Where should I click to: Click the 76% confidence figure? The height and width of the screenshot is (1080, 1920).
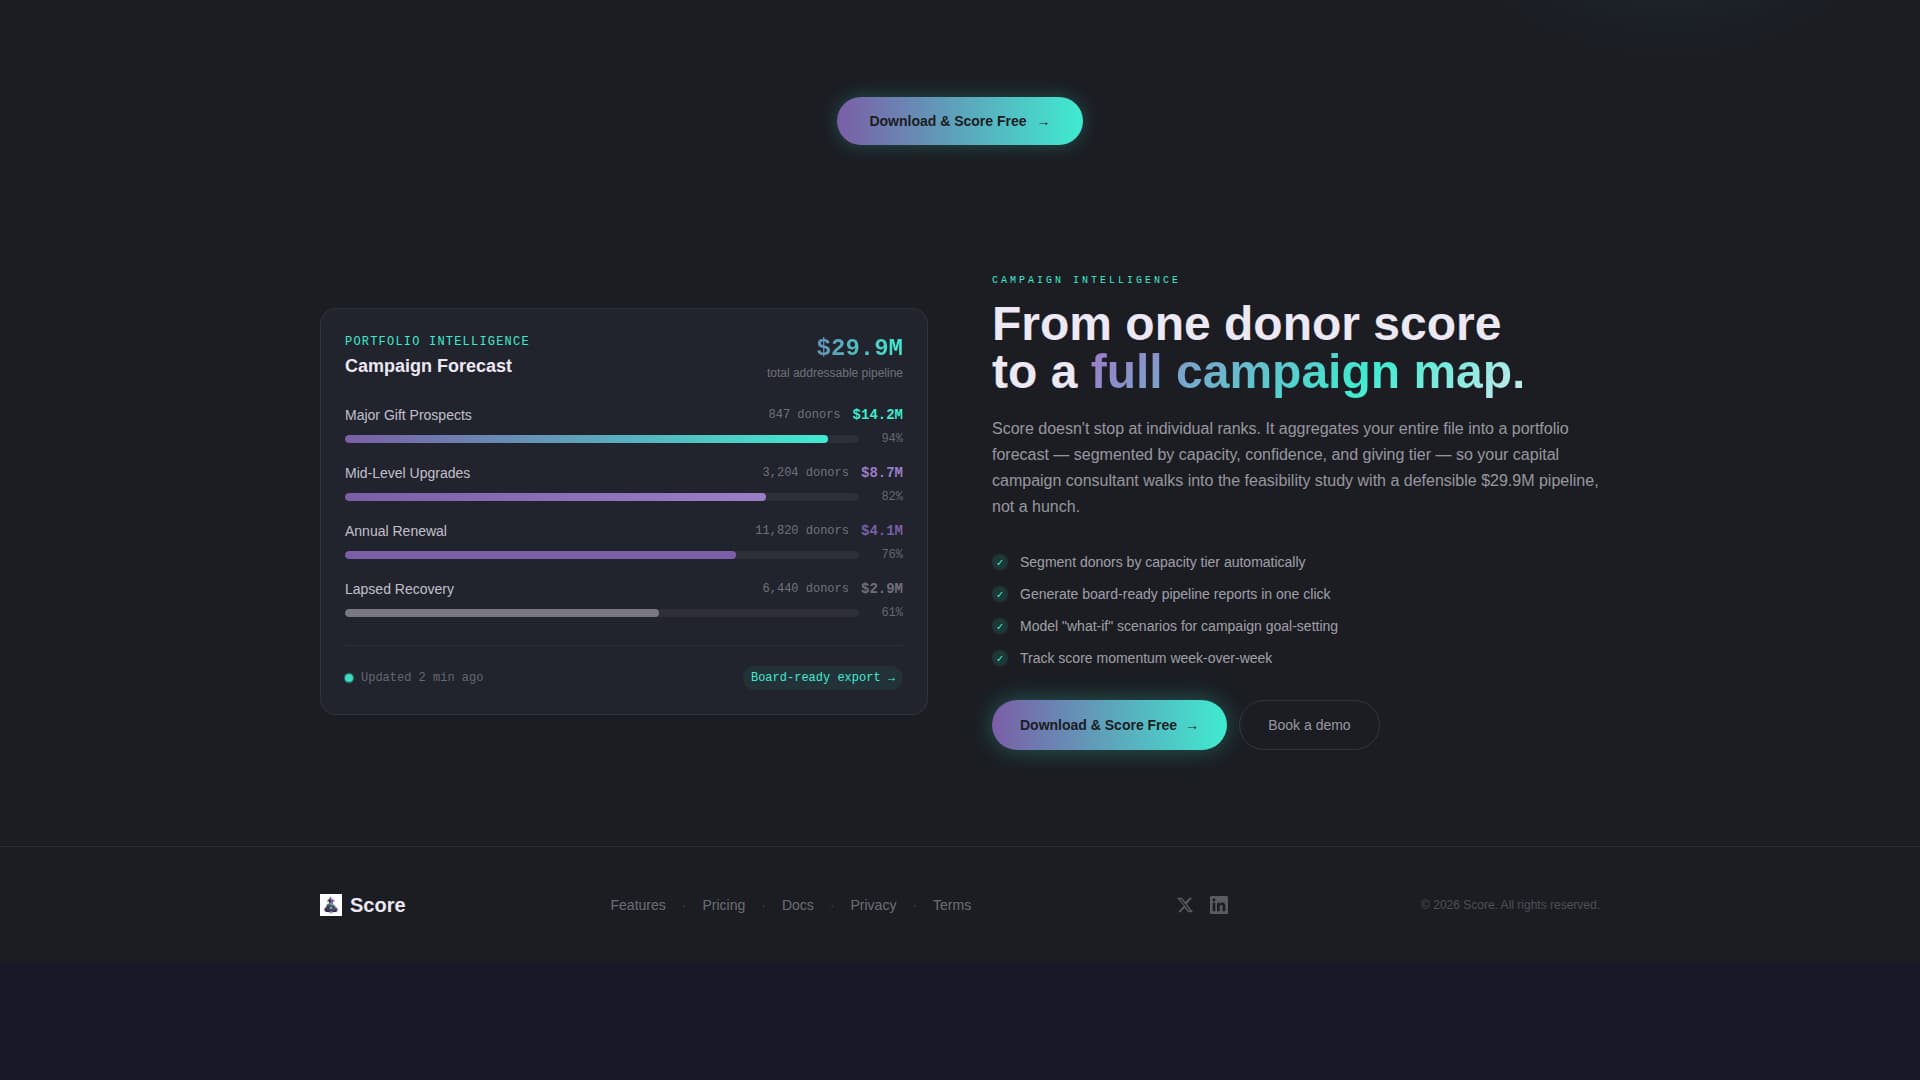[892, 554]
